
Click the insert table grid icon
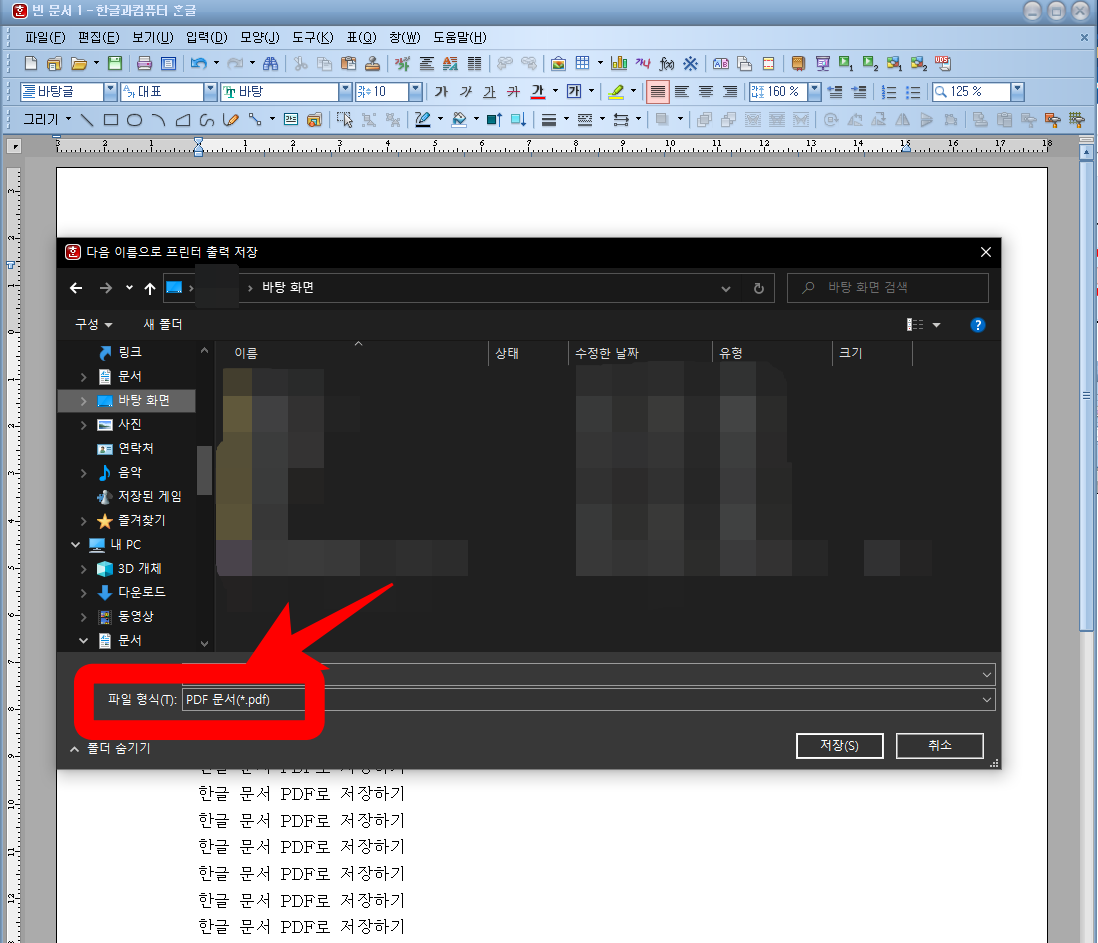coord(583,64)
